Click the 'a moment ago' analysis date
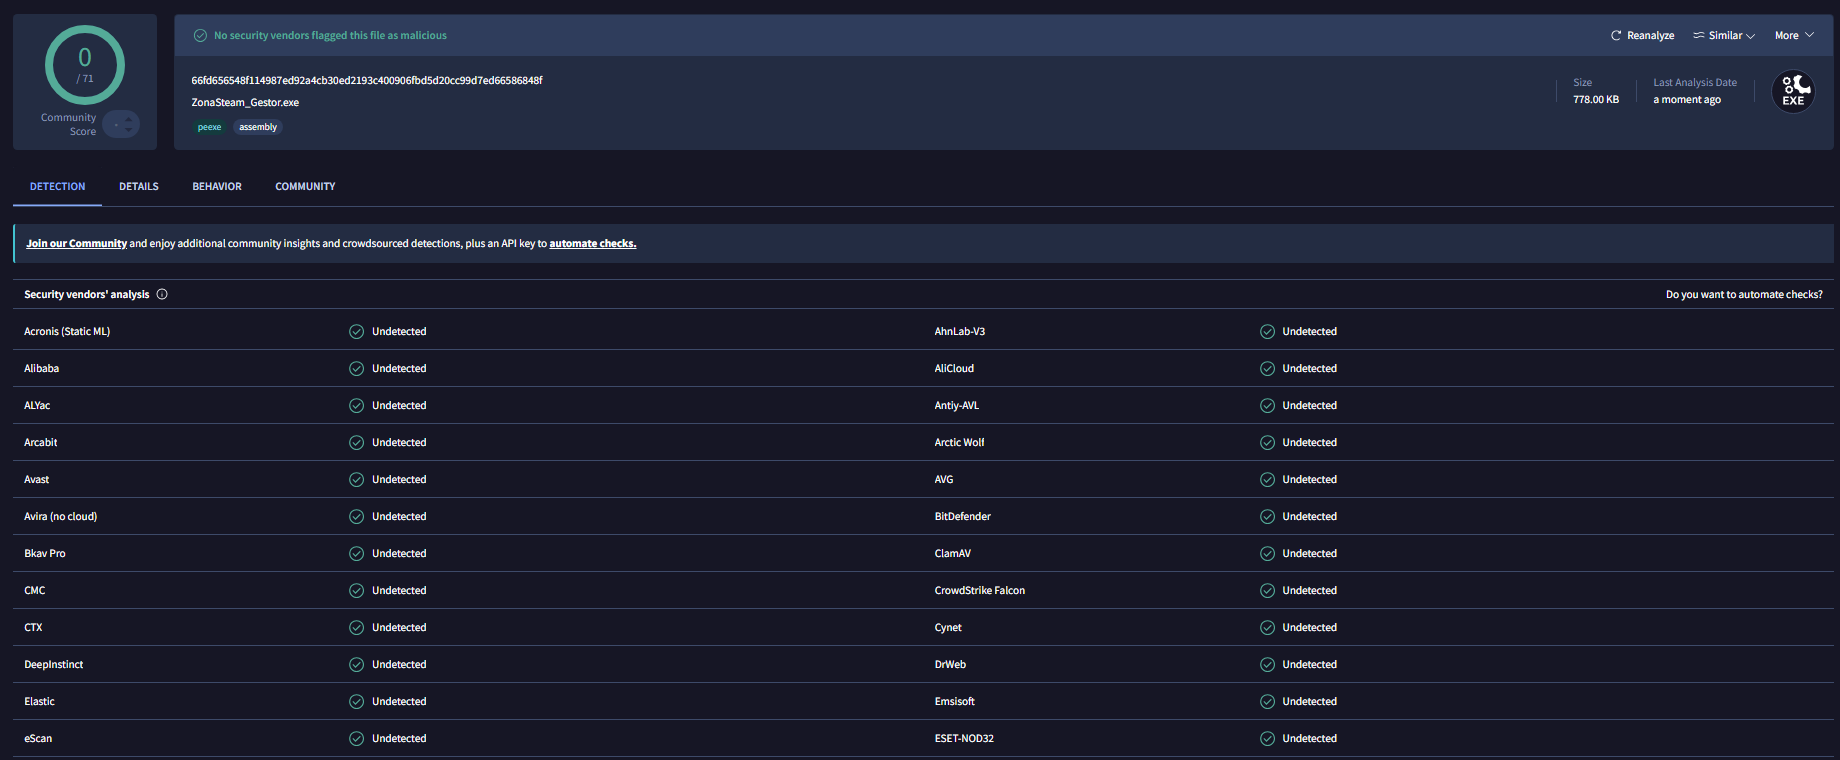Screen dimensions: 1840x760 tap(1687, 99)
